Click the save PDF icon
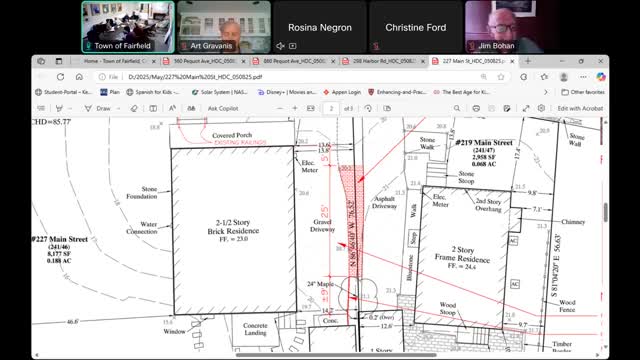 tap(491, 109)
